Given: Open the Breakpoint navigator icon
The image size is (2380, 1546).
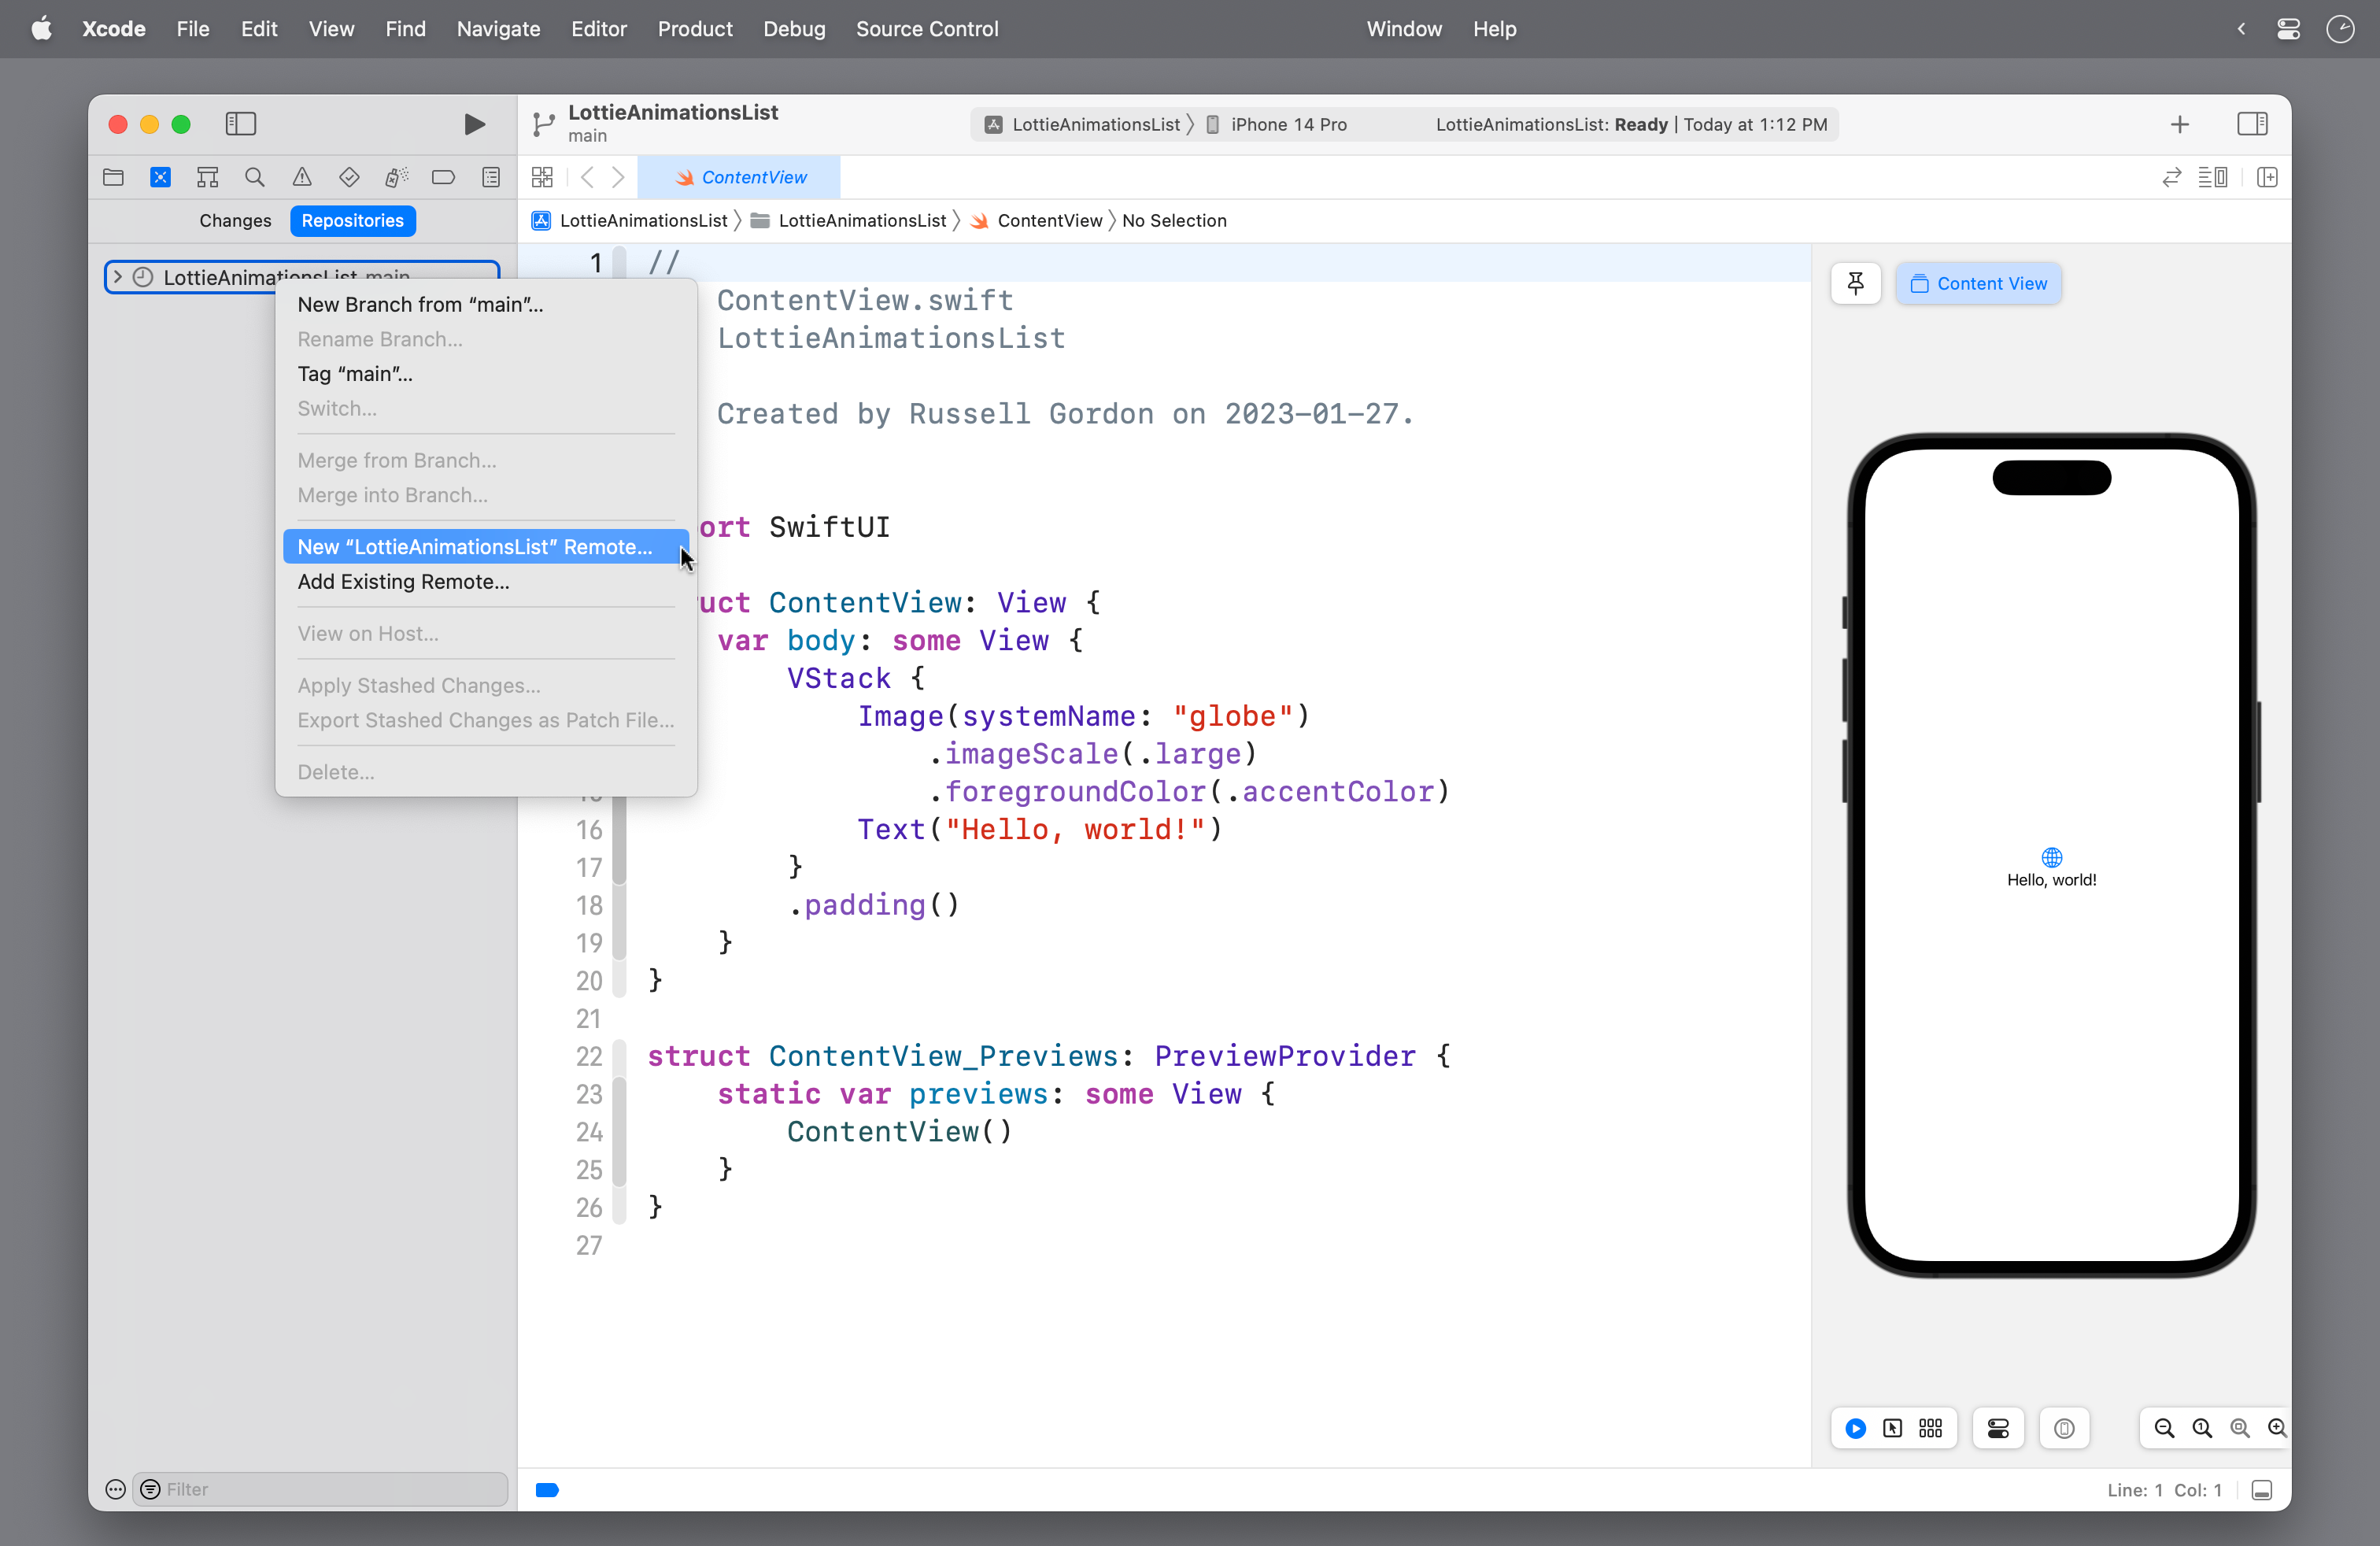Looking at the screenshot, I should click(x=443, y=178).
